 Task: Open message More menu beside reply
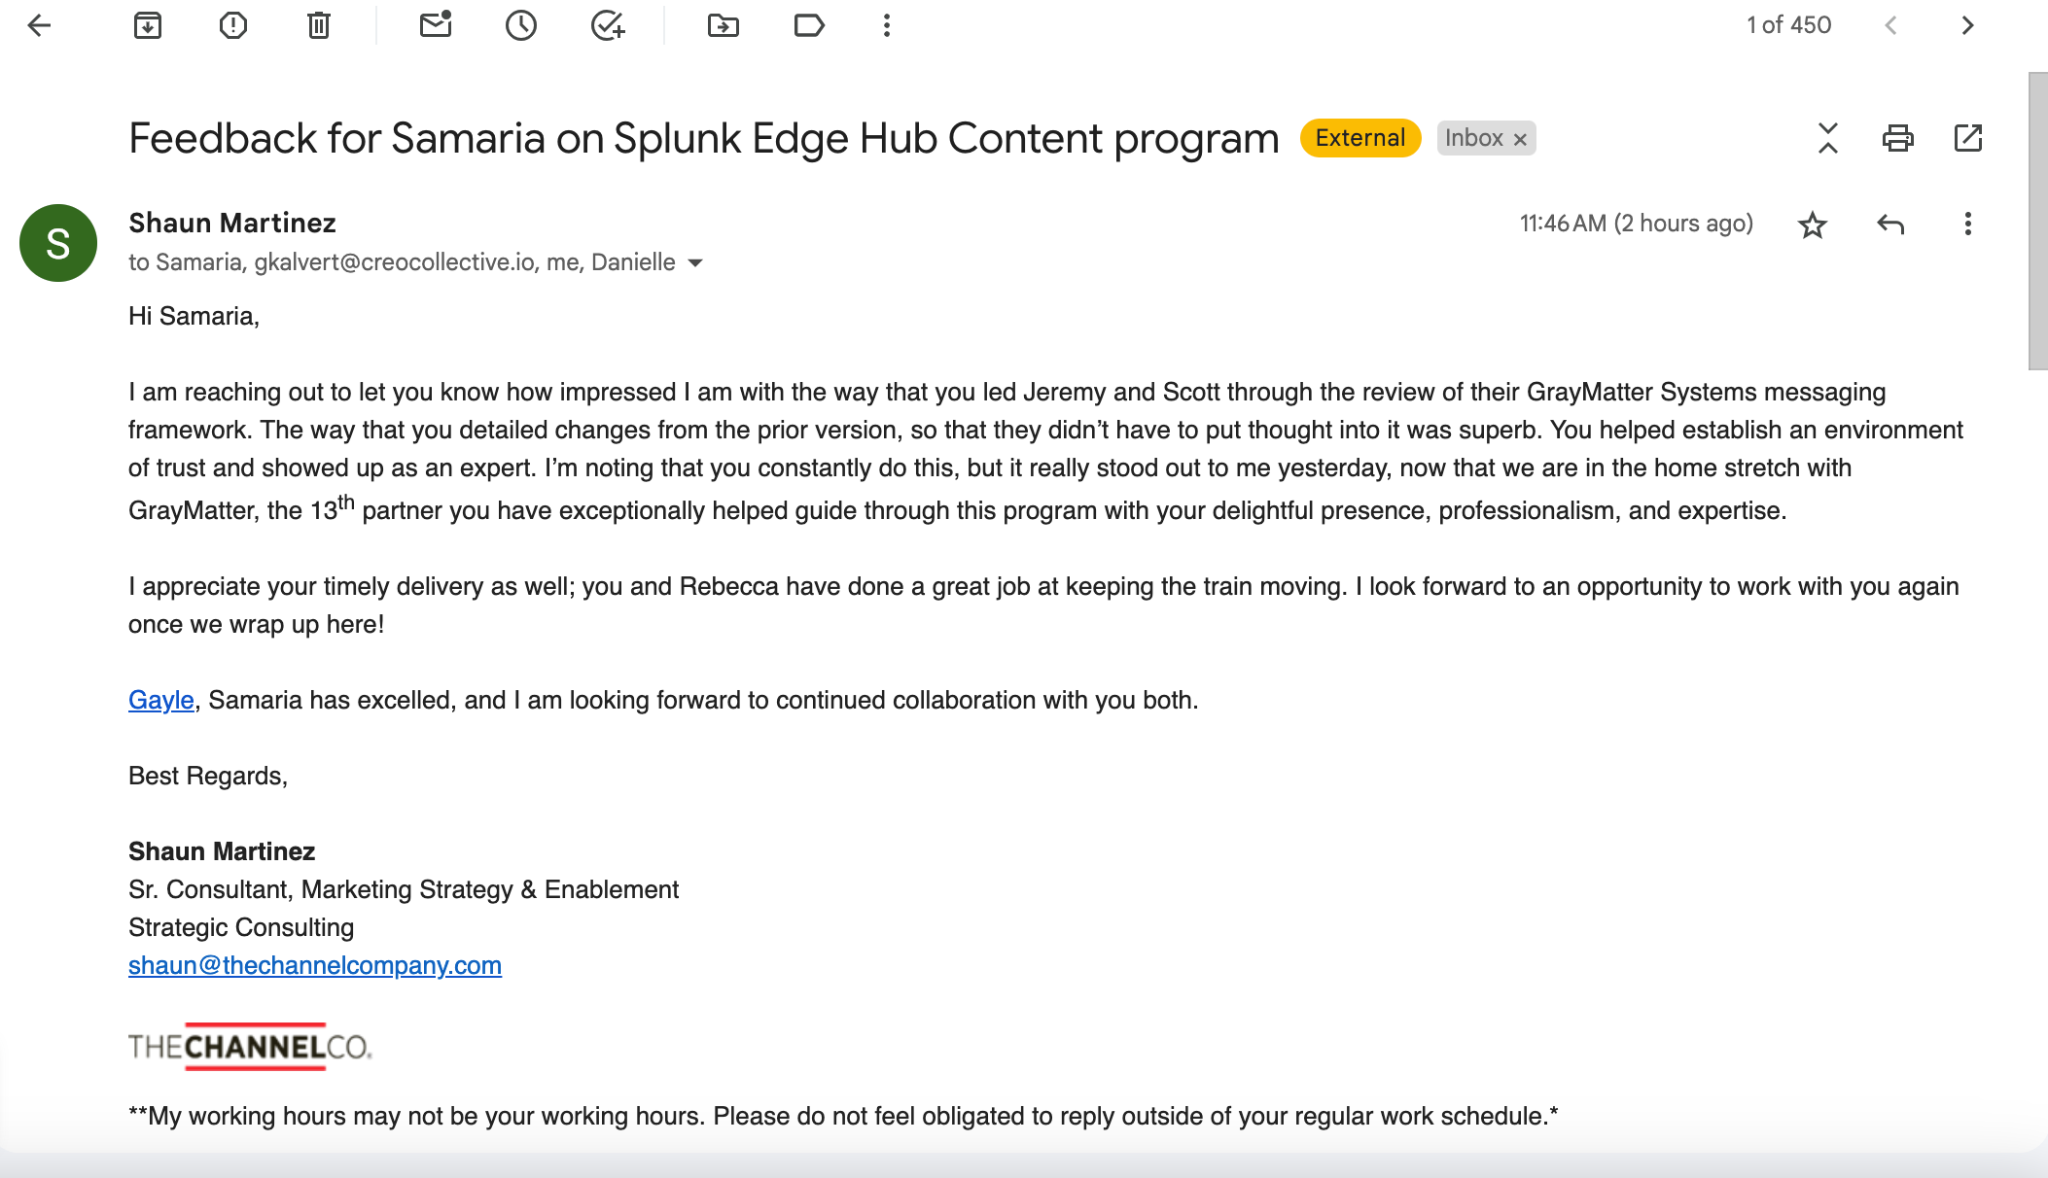[1967, 224]
